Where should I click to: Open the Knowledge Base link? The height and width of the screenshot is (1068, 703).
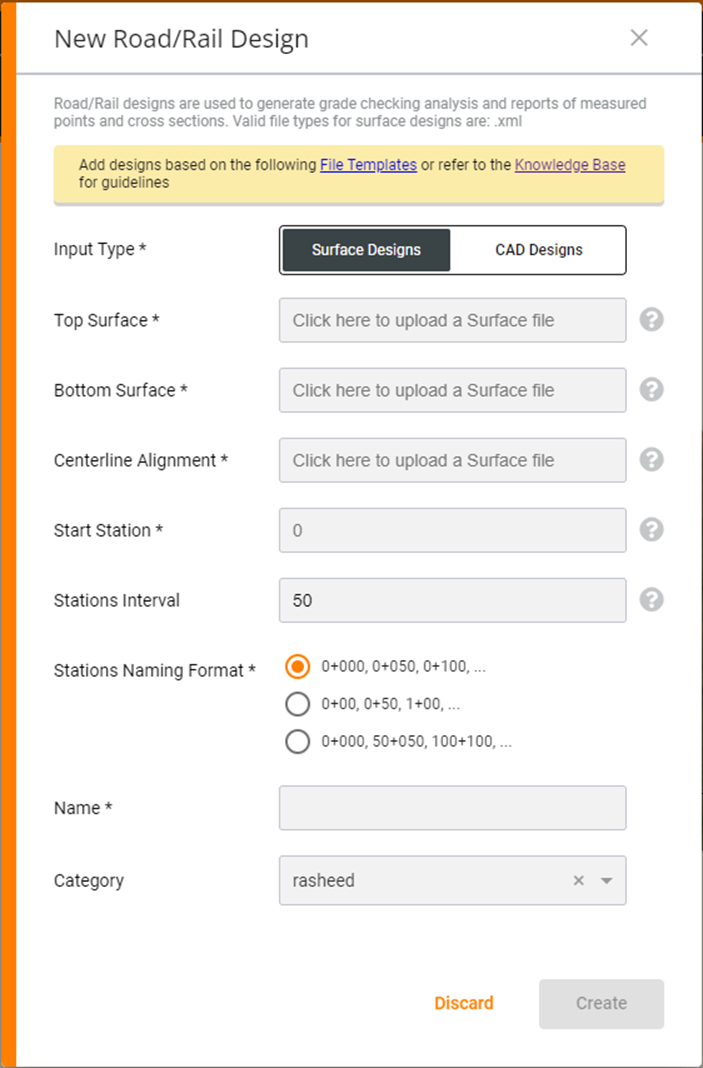point(570,165)
